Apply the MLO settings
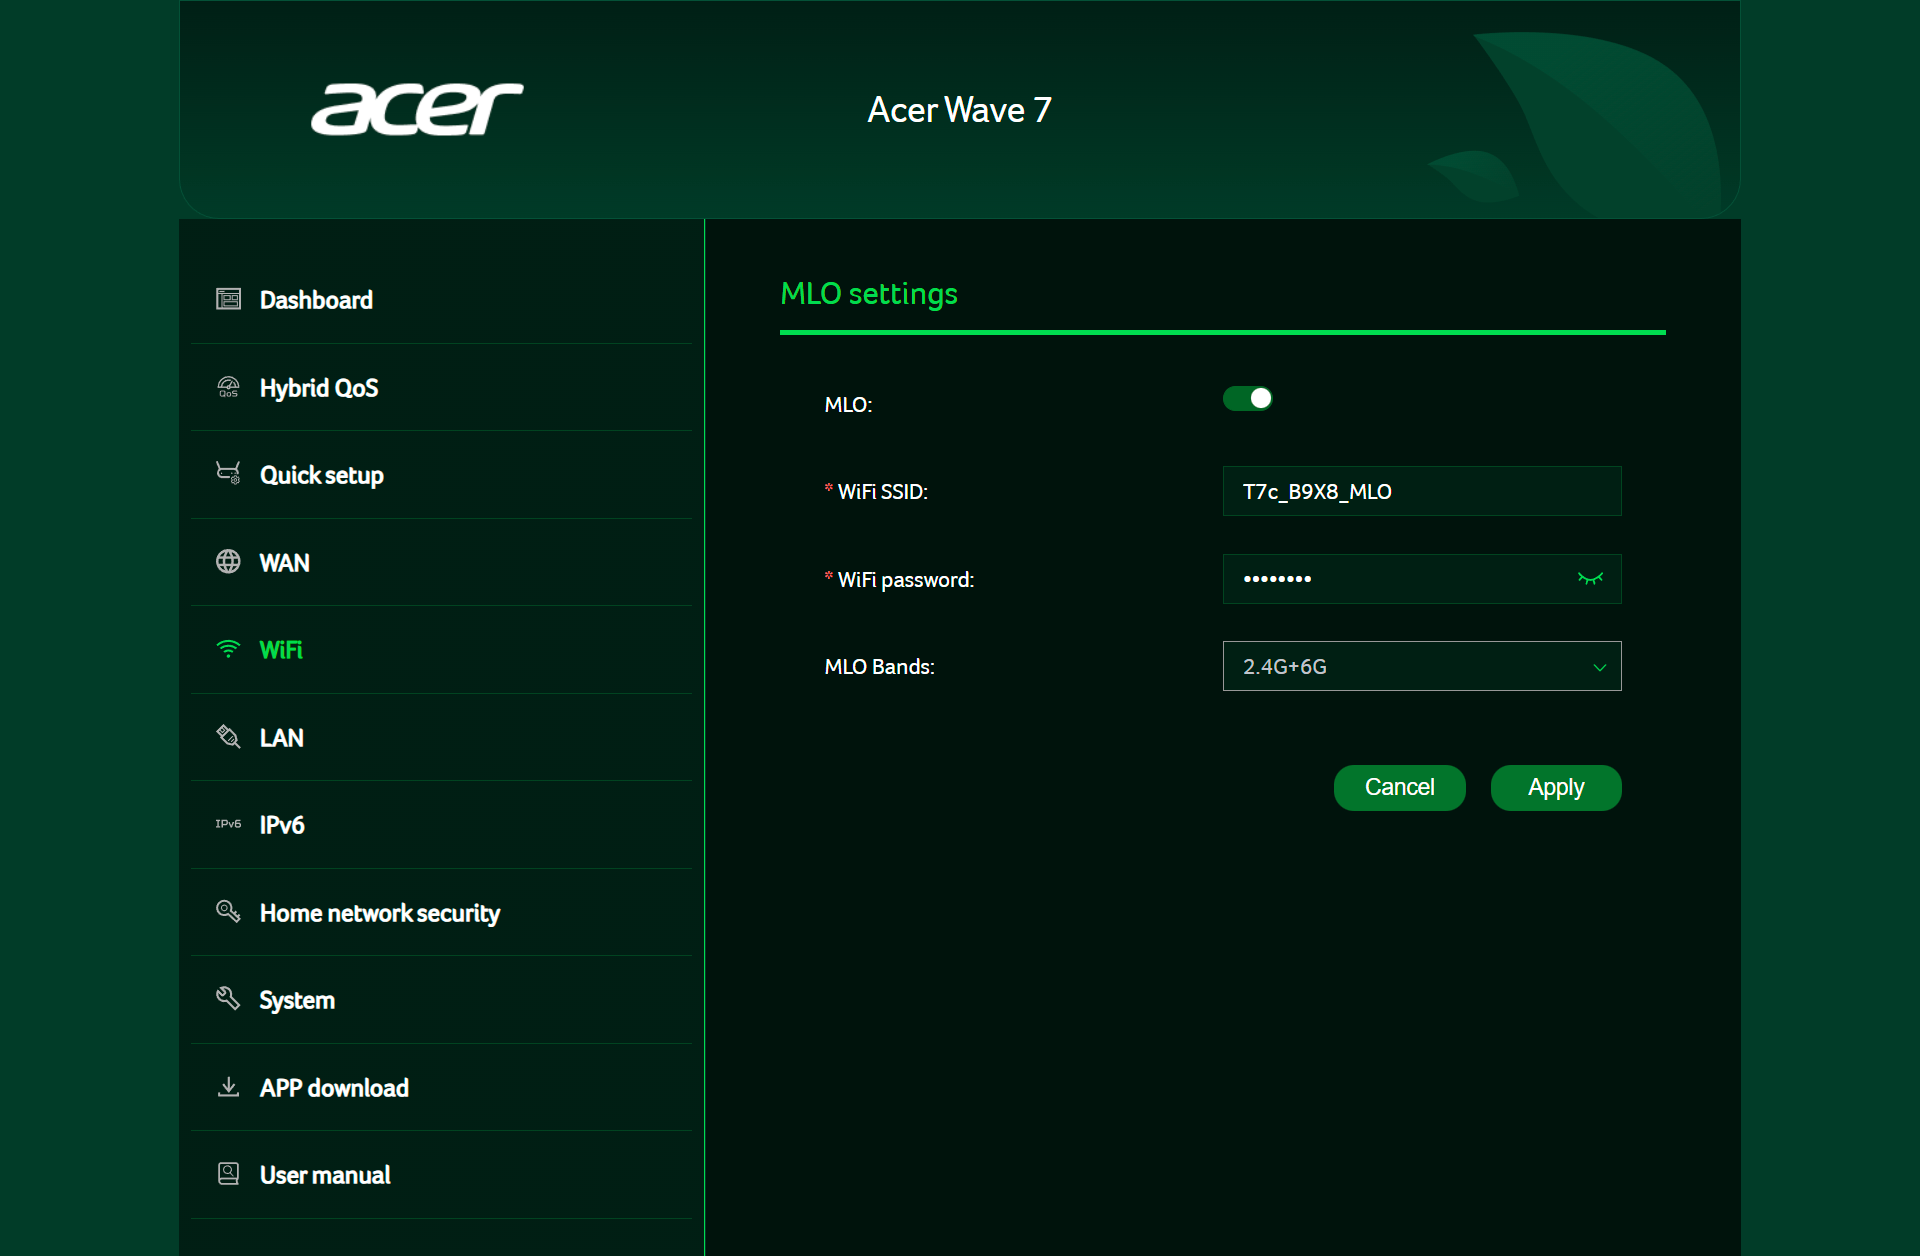Screen dimensions: 1920x1256 click(x=1556, y=788)
